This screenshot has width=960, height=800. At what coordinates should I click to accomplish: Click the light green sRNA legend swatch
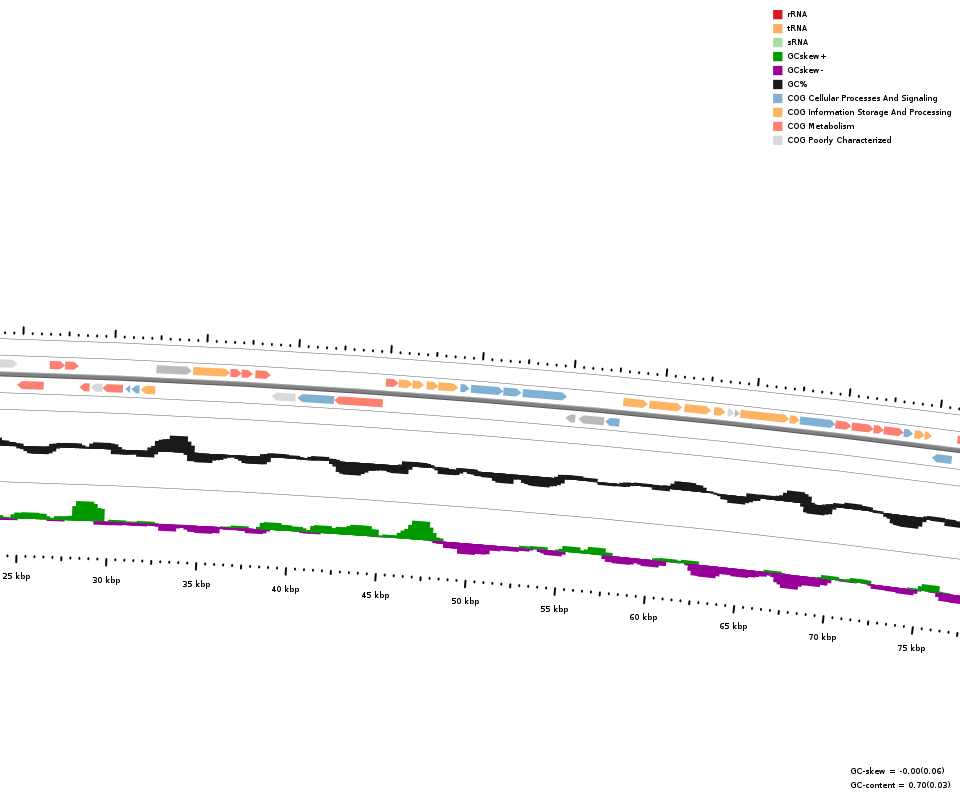pos(778,42)
